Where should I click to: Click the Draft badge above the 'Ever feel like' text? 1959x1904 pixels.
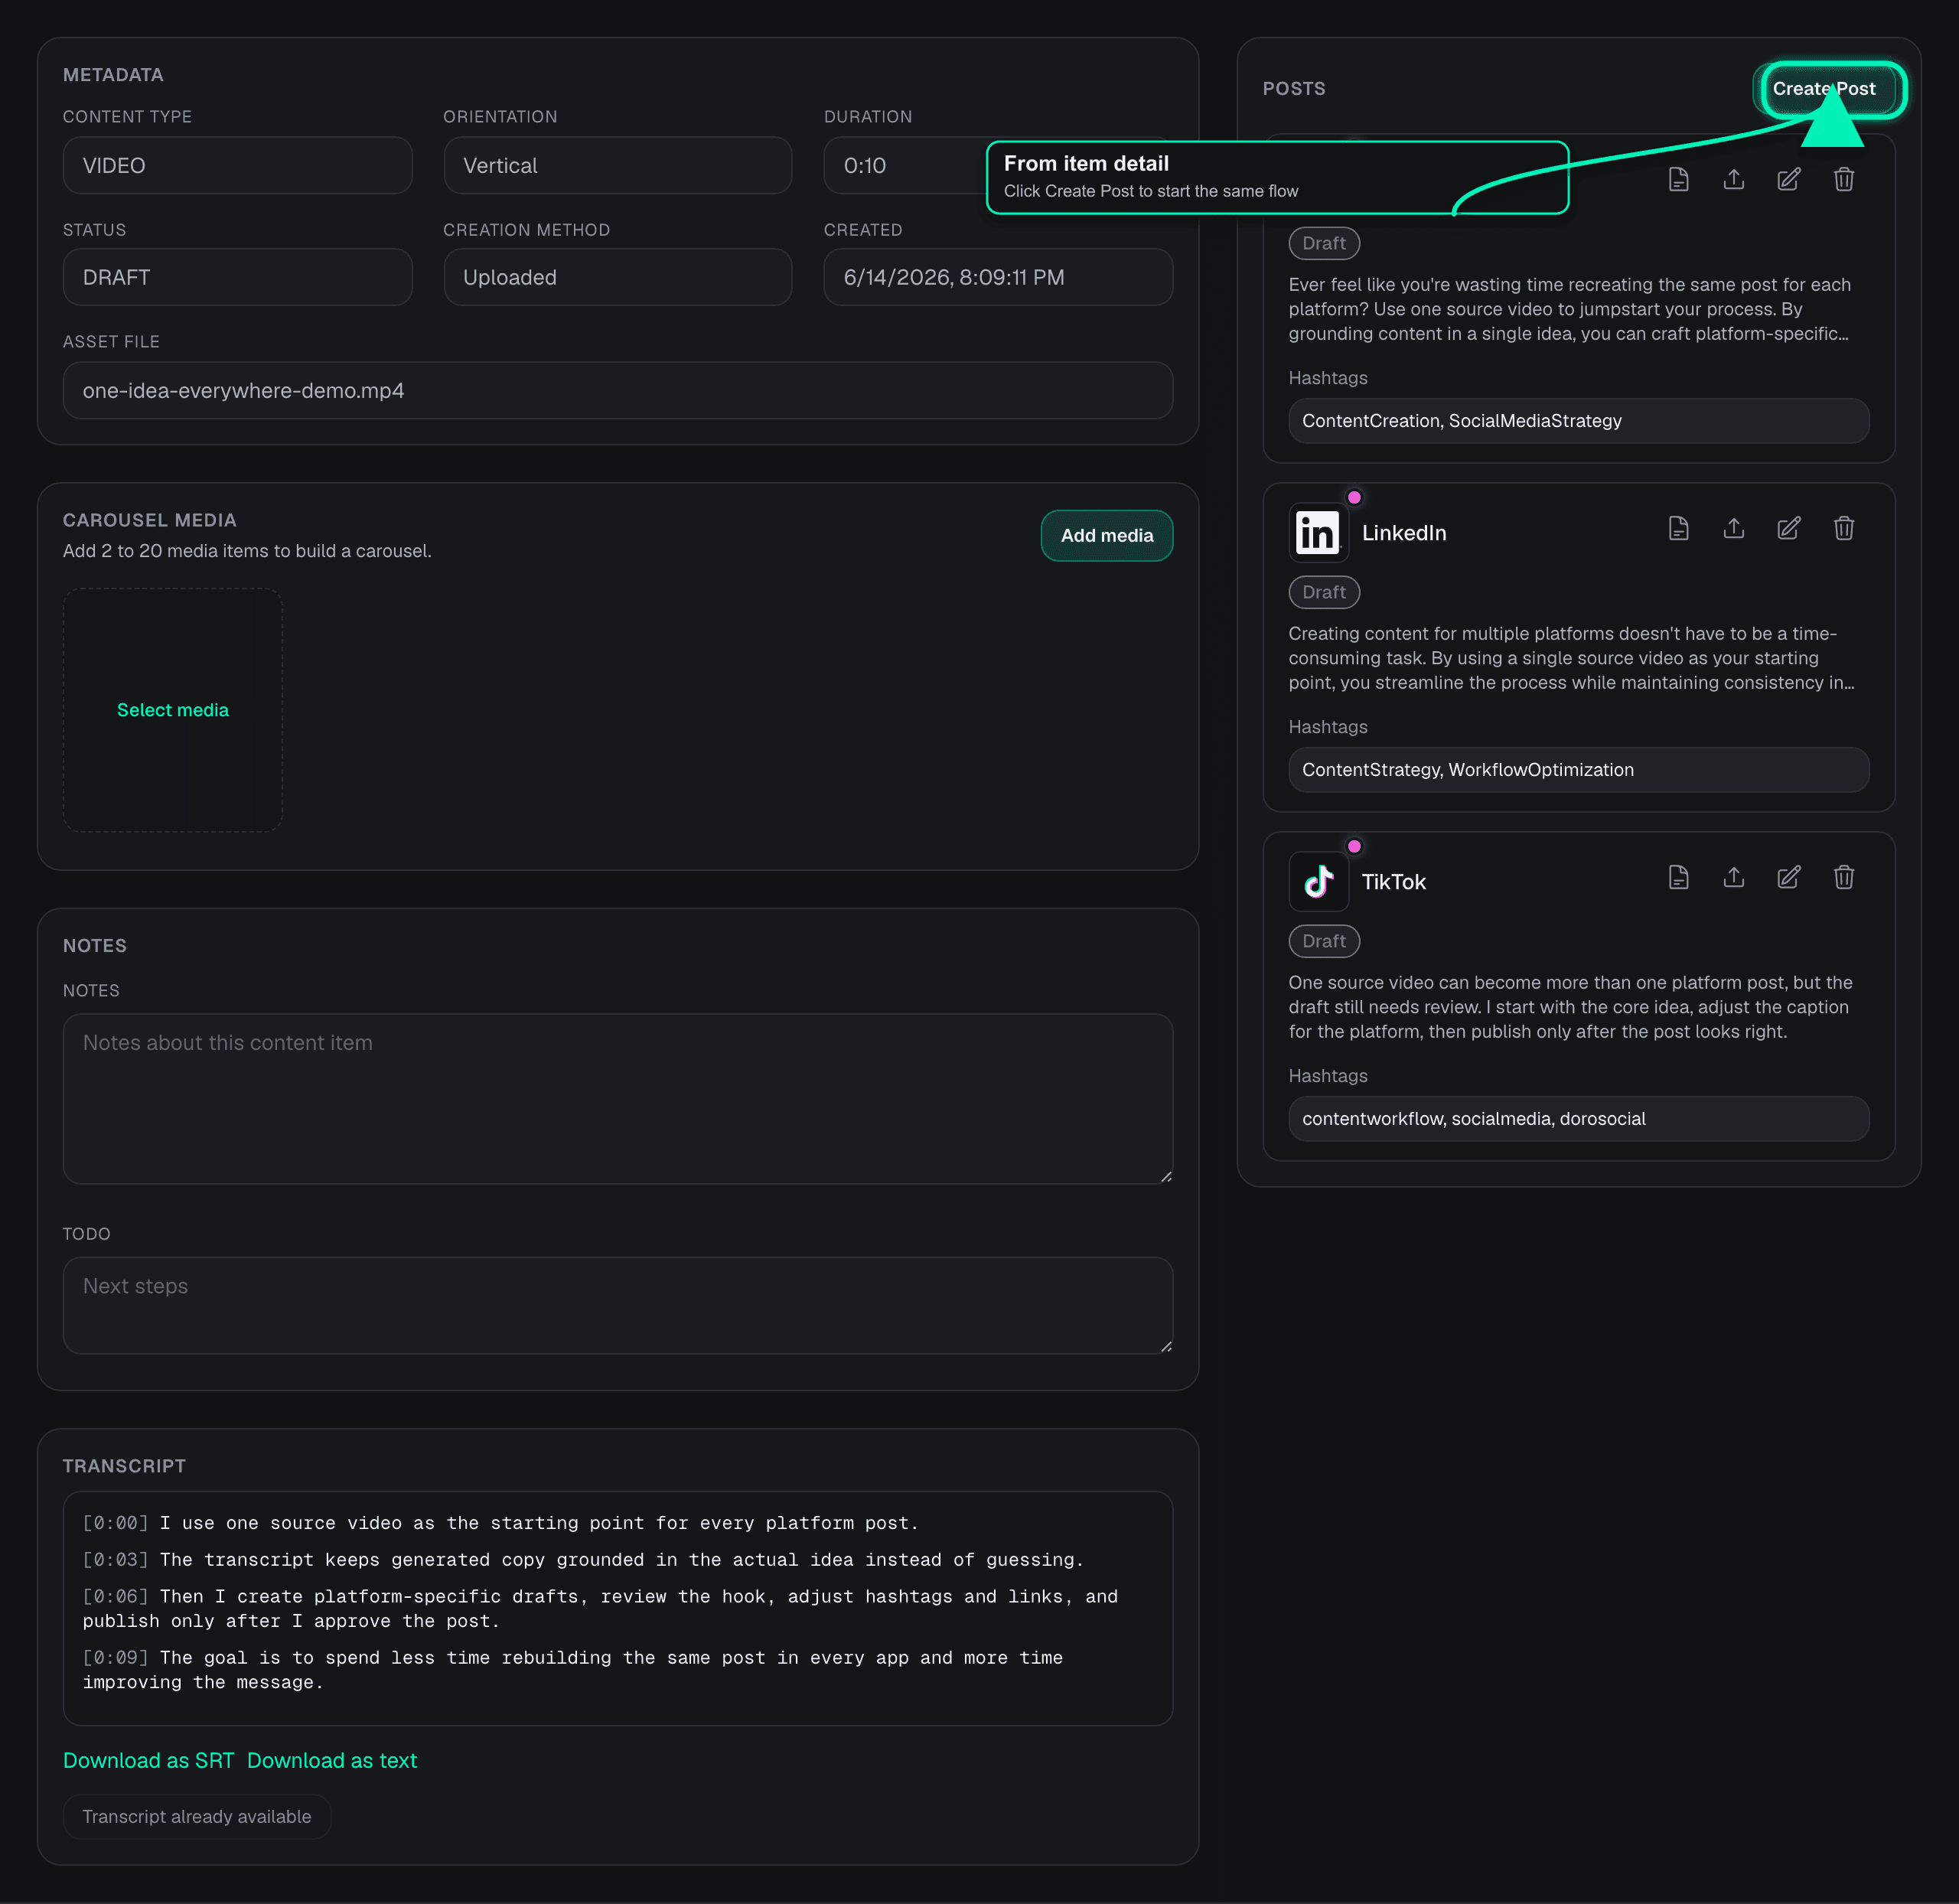1323,243
